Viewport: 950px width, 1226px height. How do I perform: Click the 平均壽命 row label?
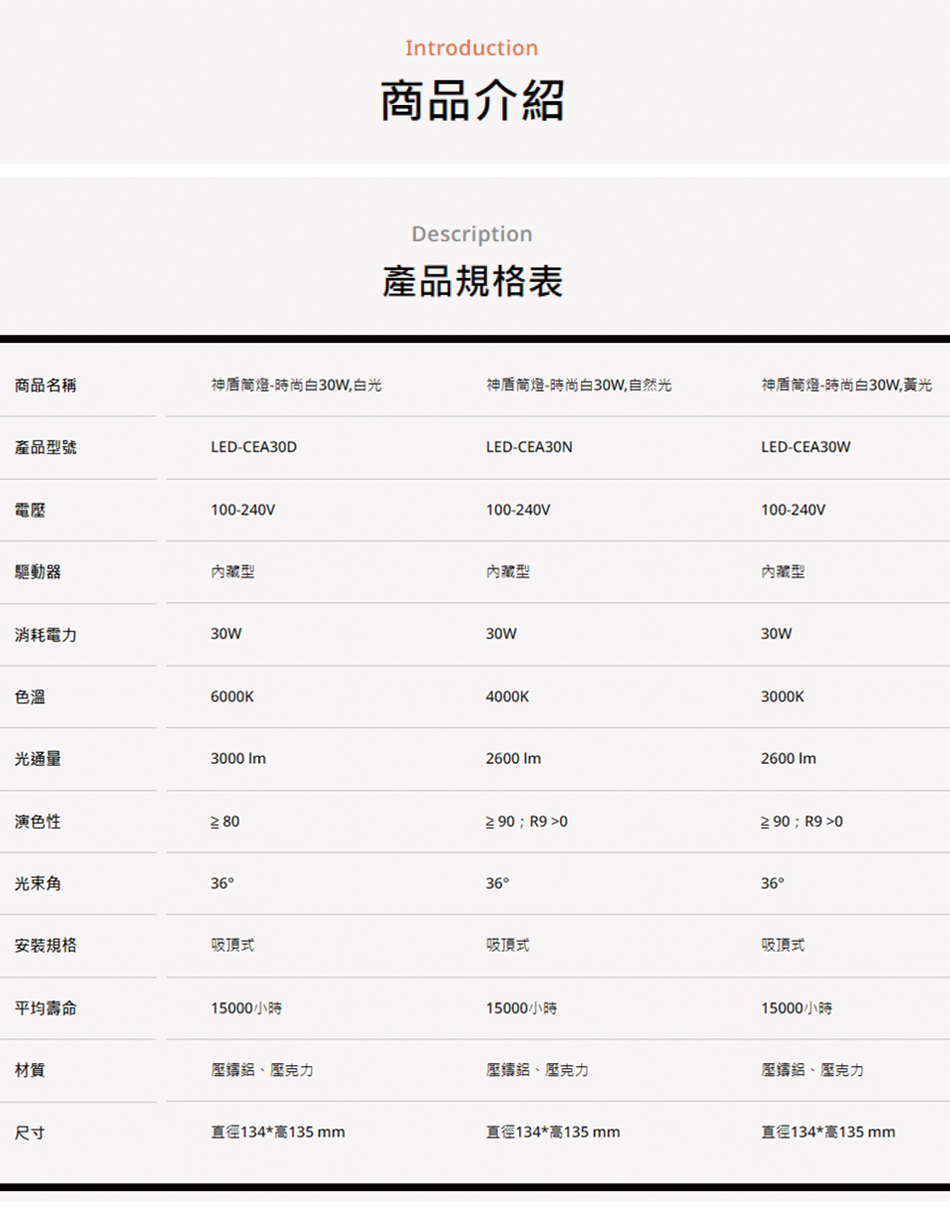(46, 1008)
